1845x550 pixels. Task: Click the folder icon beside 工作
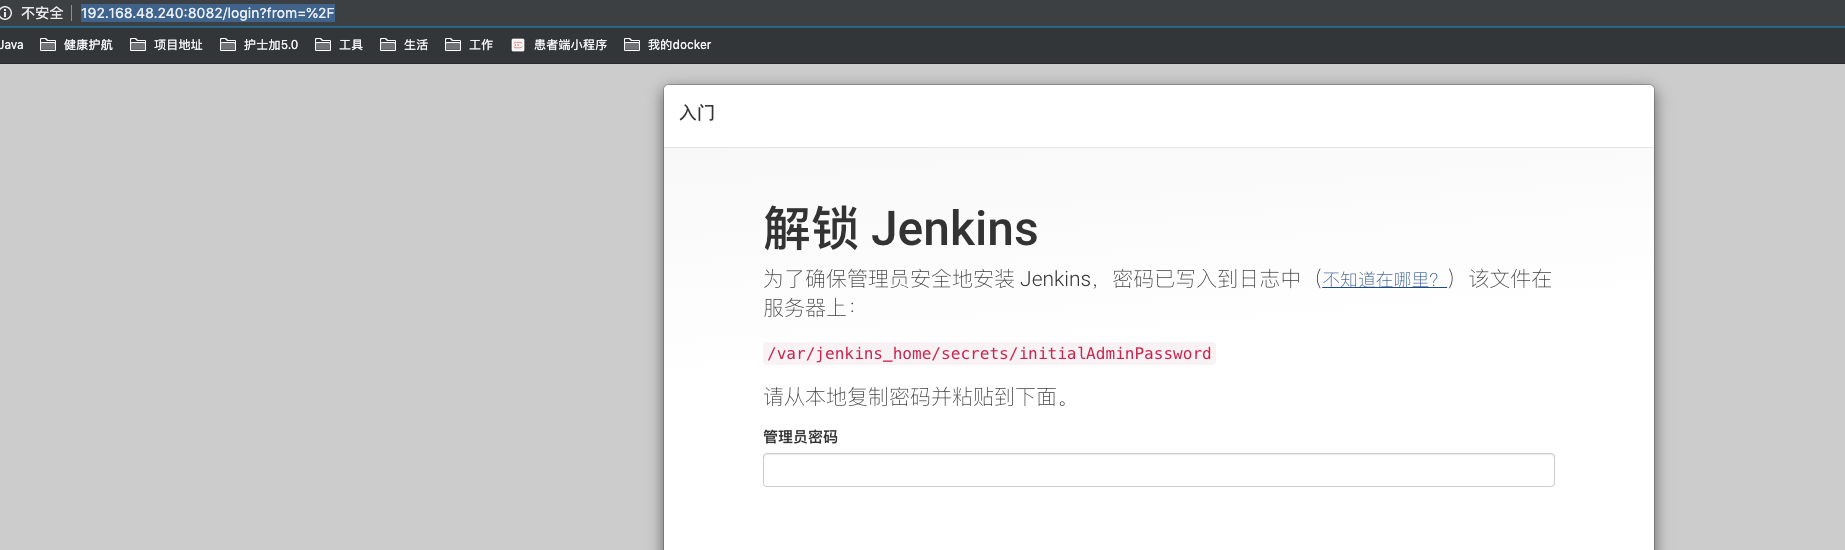453,45
